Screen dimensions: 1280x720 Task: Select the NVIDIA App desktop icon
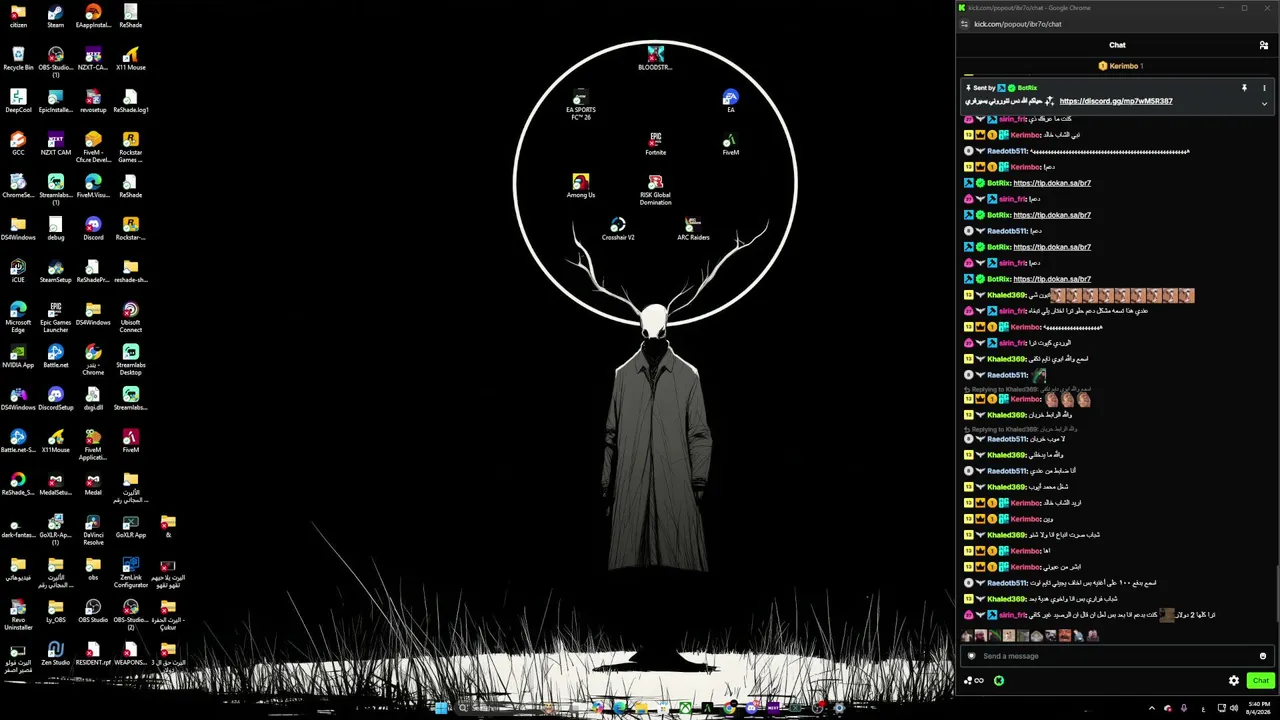[18, 356]
